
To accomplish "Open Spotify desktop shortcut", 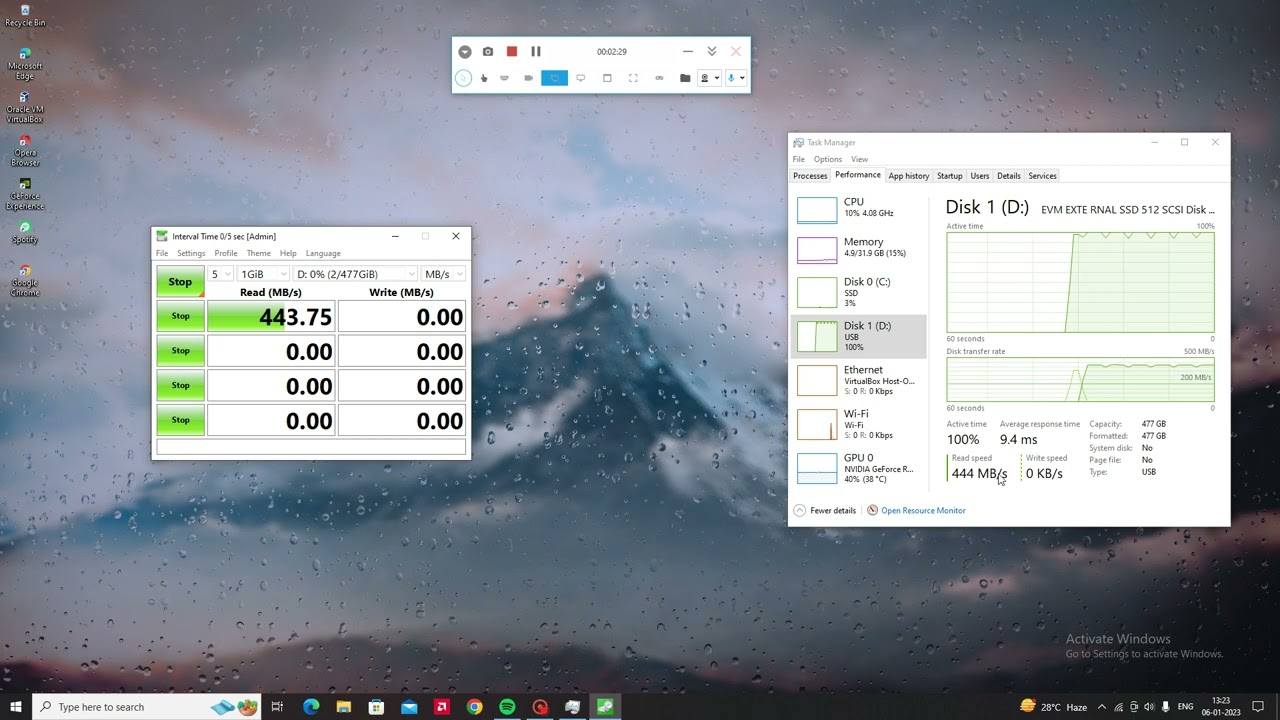I will click(25, 232).
